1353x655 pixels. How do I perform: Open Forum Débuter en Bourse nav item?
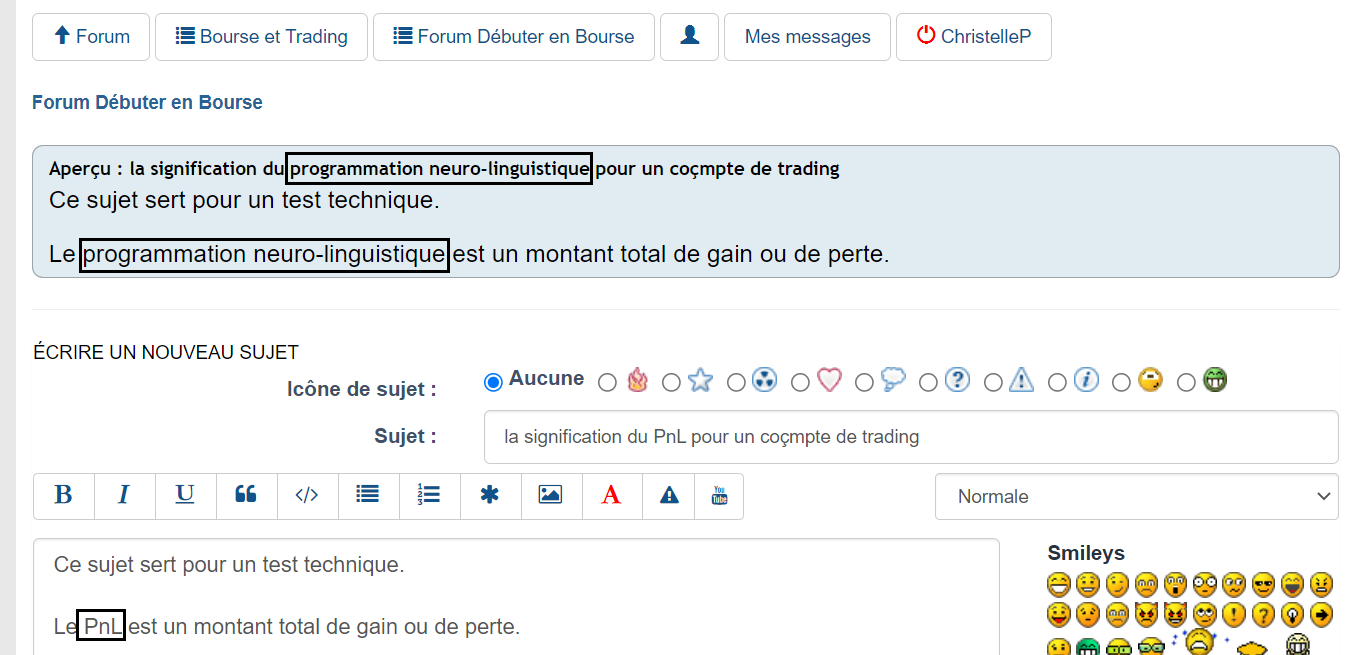[514, 37]
